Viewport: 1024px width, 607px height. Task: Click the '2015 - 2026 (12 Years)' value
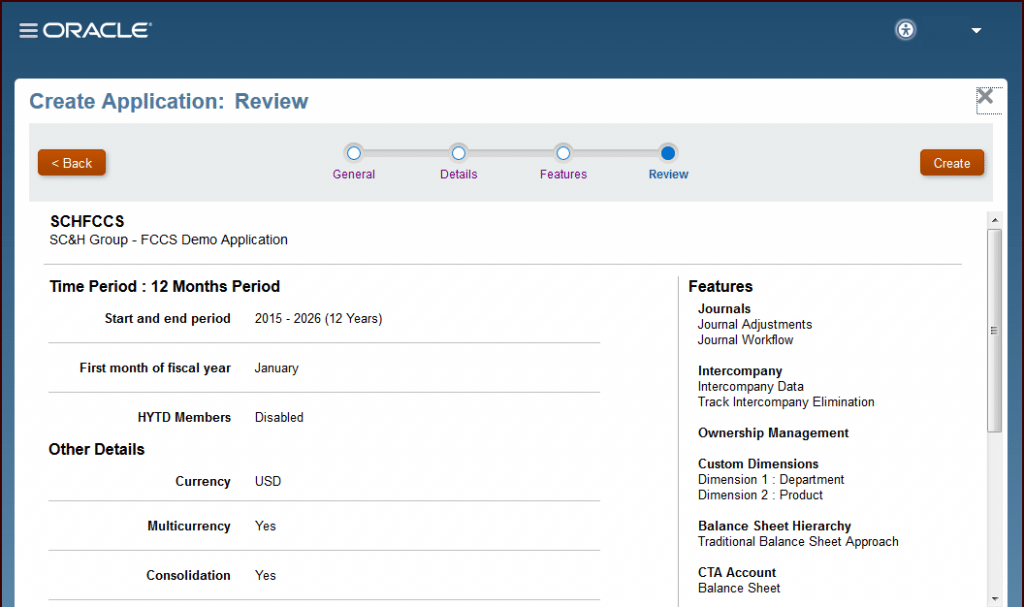tap(319, 319)
